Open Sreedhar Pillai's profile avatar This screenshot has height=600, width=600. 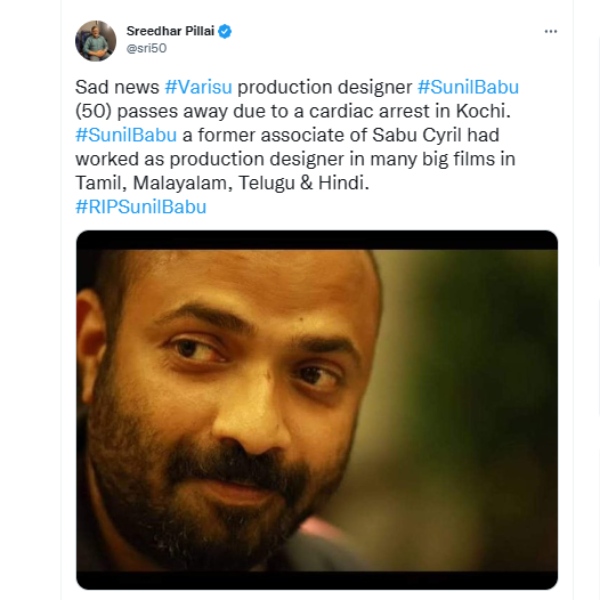point(96,40)
